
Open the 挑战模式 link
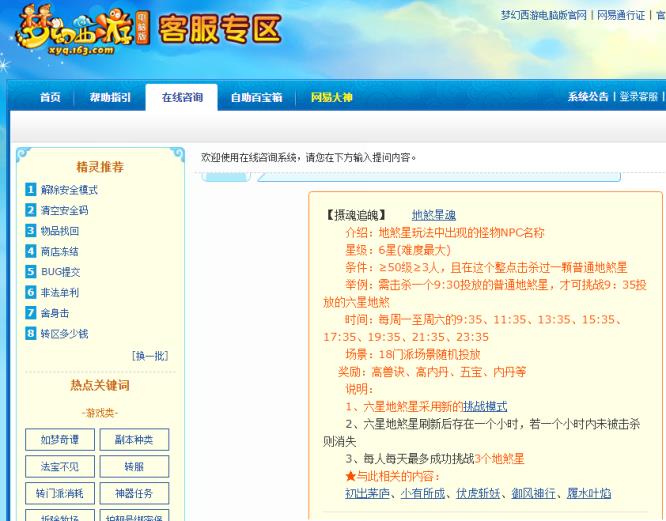pos(485,406)
